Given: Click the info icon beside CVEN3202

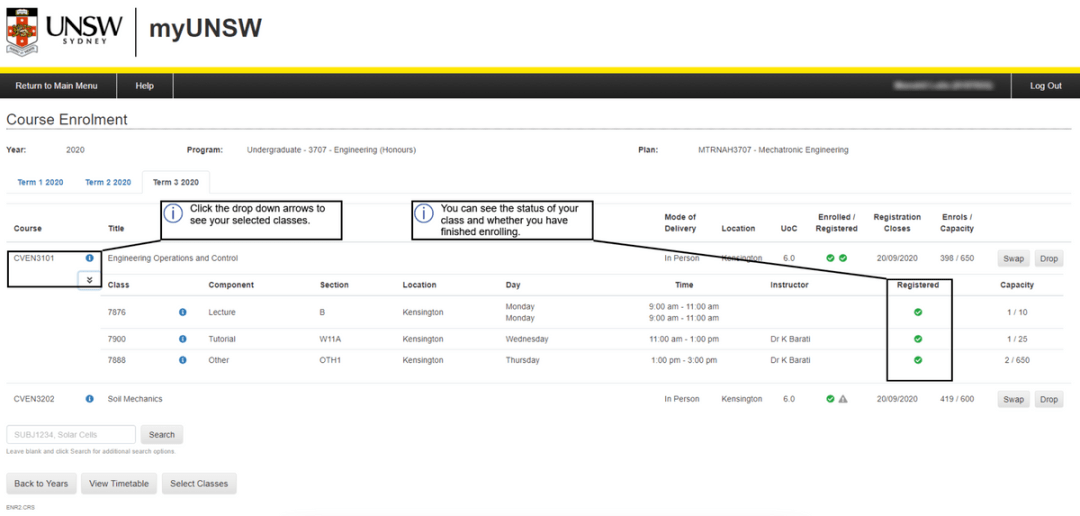Looking at the screenshot, I should (90, 399).
